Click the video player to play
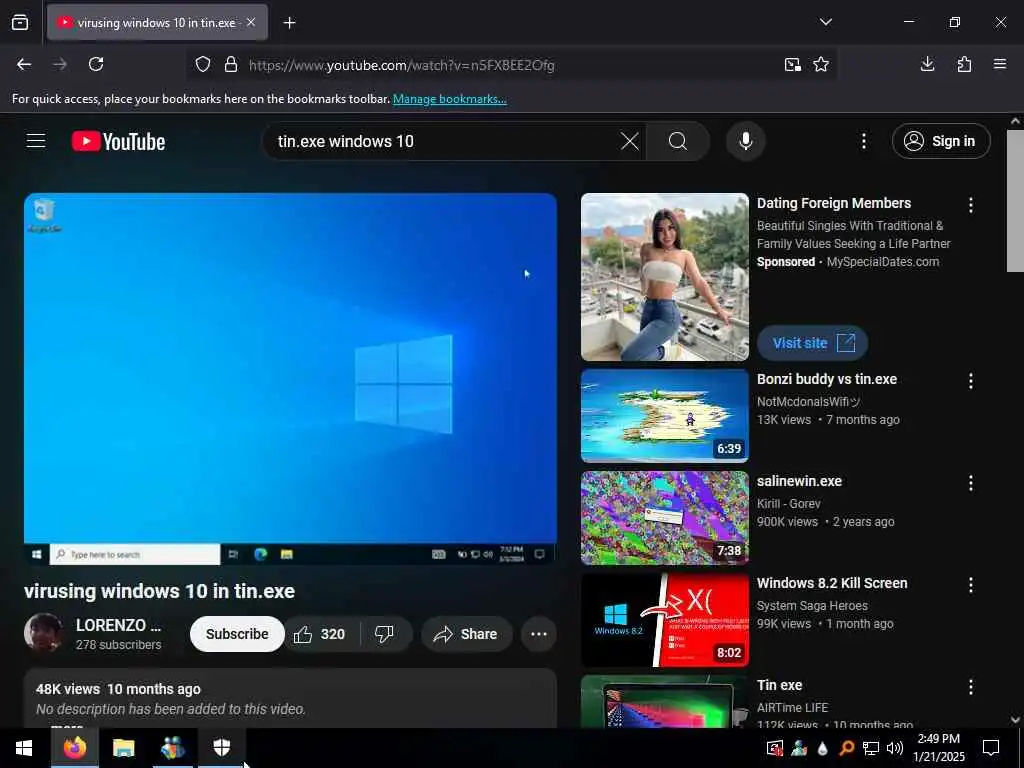 tap(291, 379)
